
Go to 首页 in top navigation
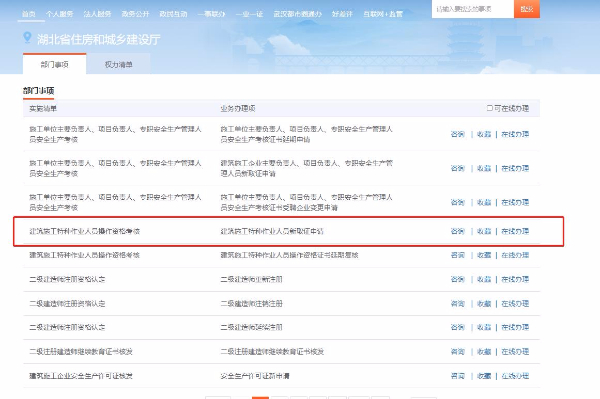pyautogui.click(x=29, y=14)
